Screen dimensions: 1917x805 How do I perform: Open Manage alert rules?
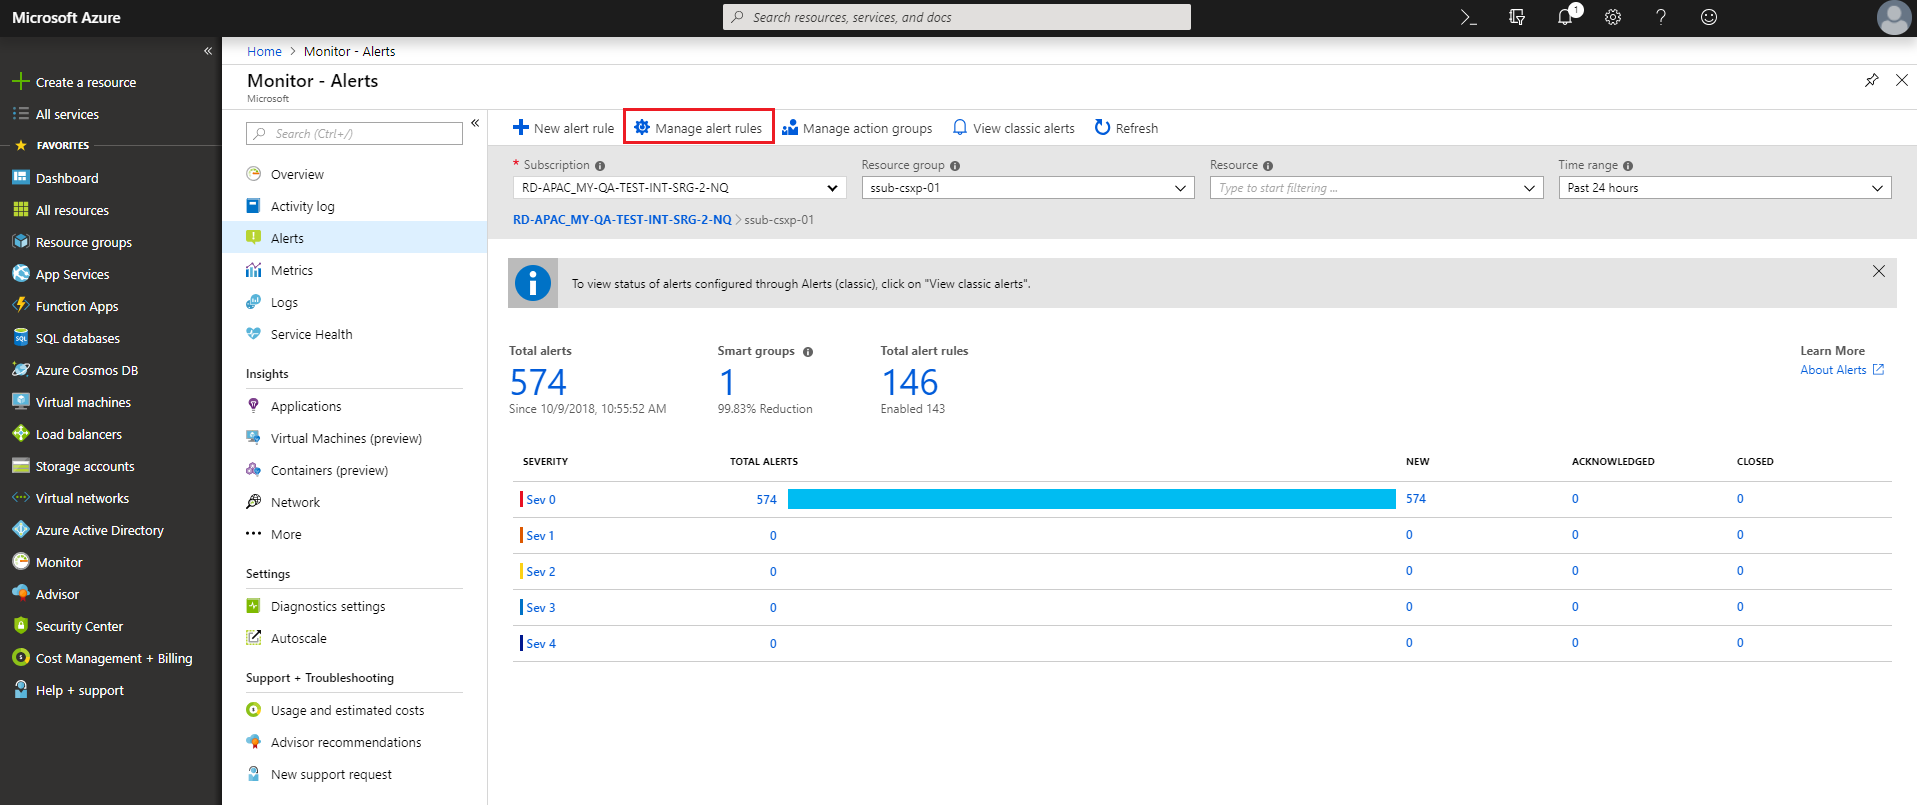click(x=698, y=128)
